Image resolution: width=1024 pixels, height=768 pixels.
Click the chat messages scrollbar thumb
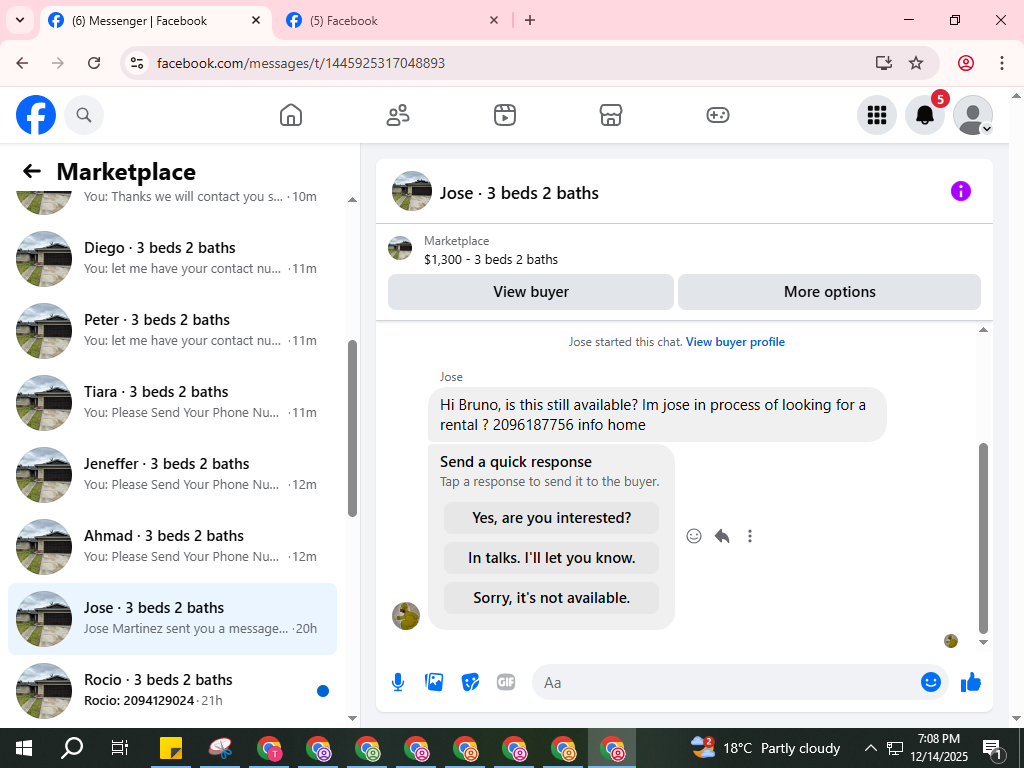pos(984,539)
